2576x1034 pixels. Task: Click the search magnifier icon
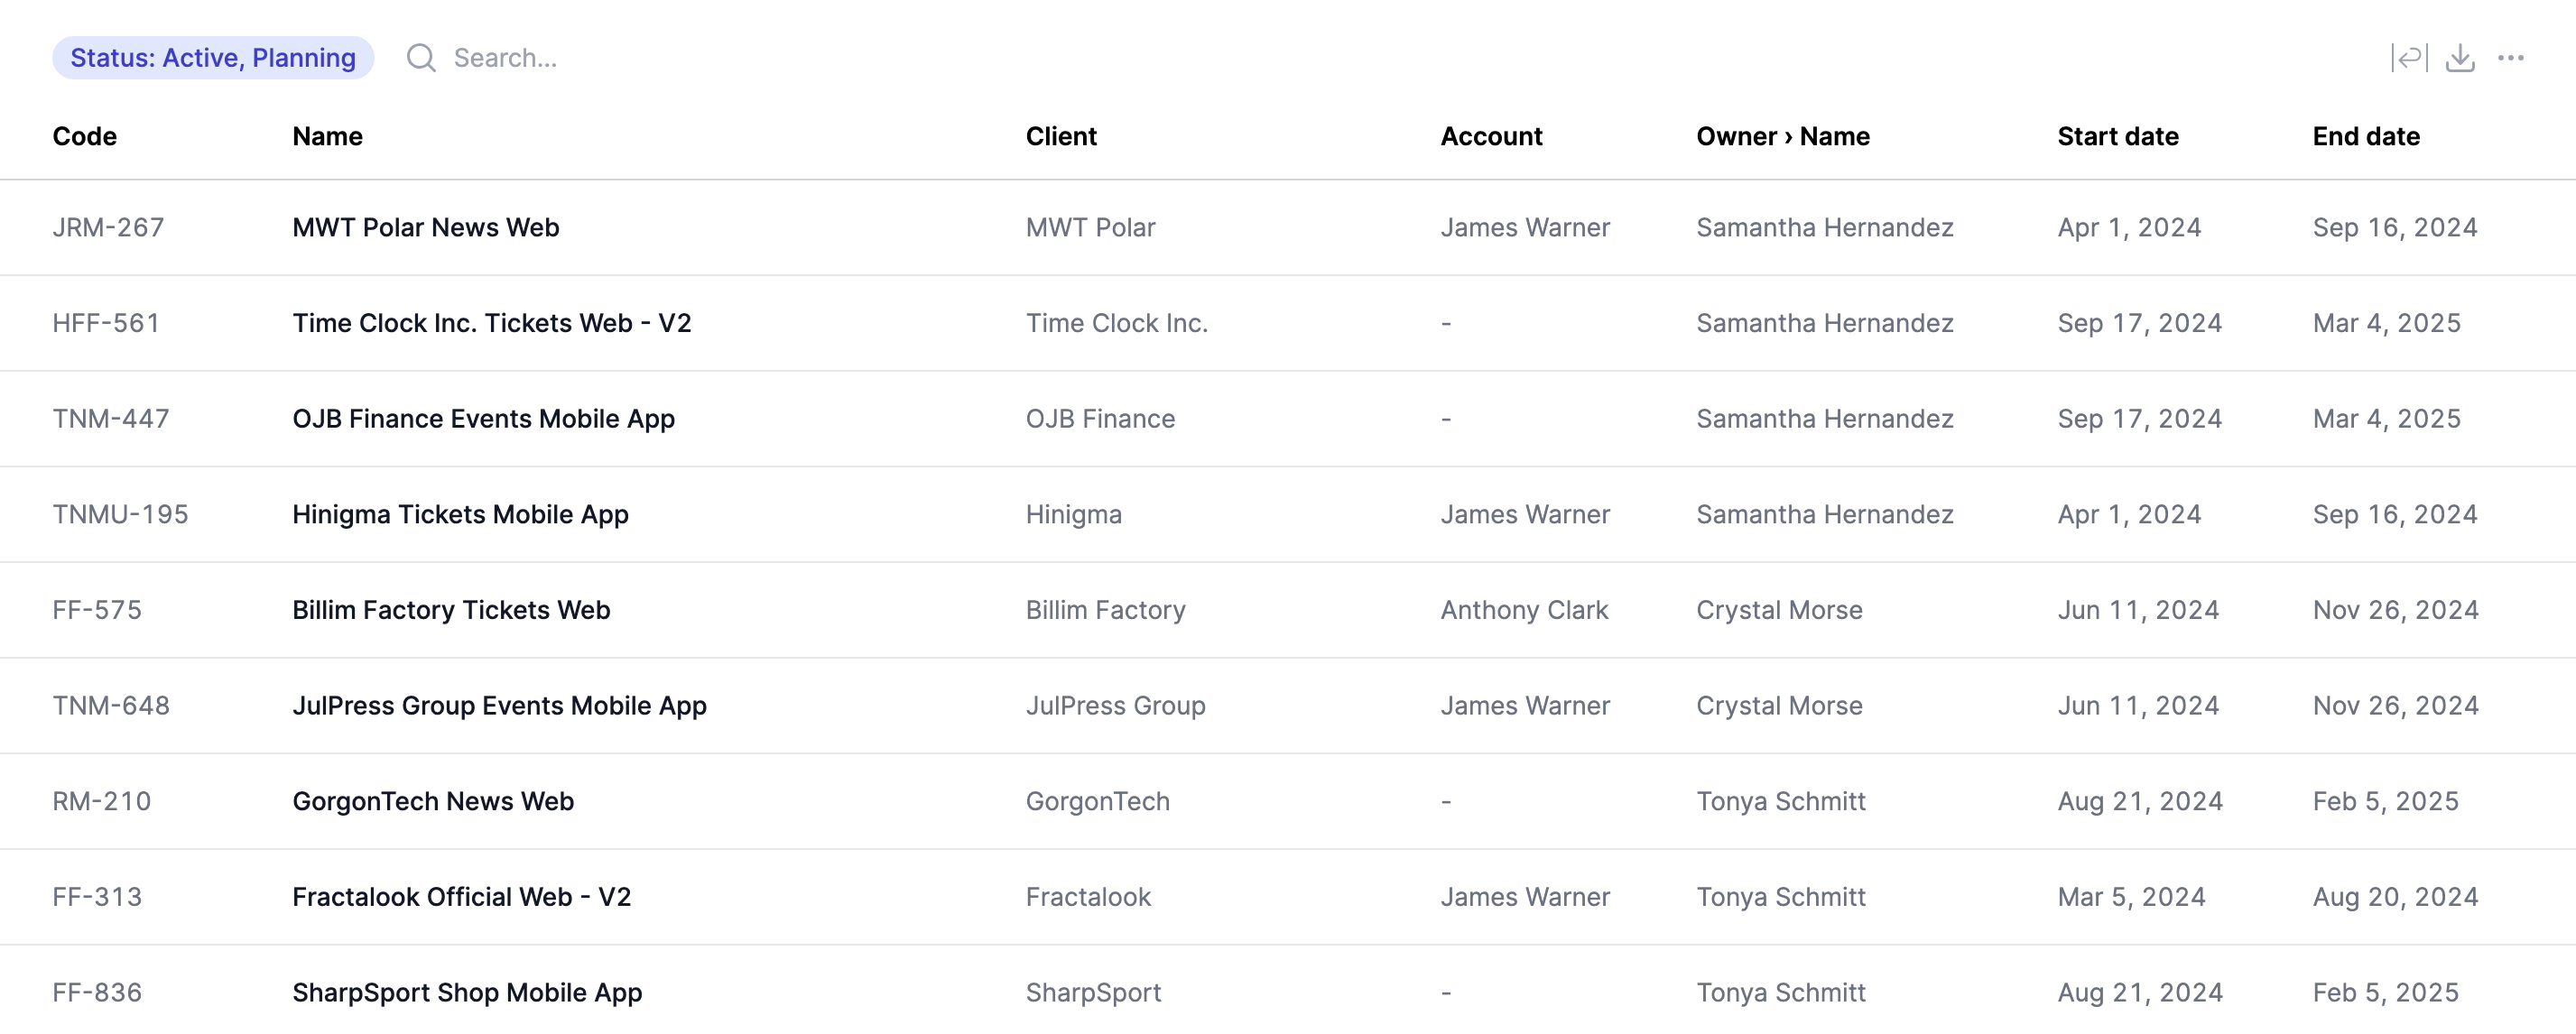click(x=421, y=58)
